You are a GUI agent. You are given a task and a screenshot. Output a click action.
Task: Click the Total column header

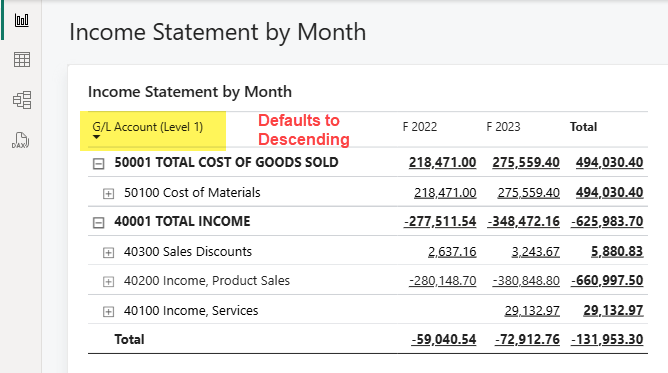pyautogui.click(x=583, y=127)
